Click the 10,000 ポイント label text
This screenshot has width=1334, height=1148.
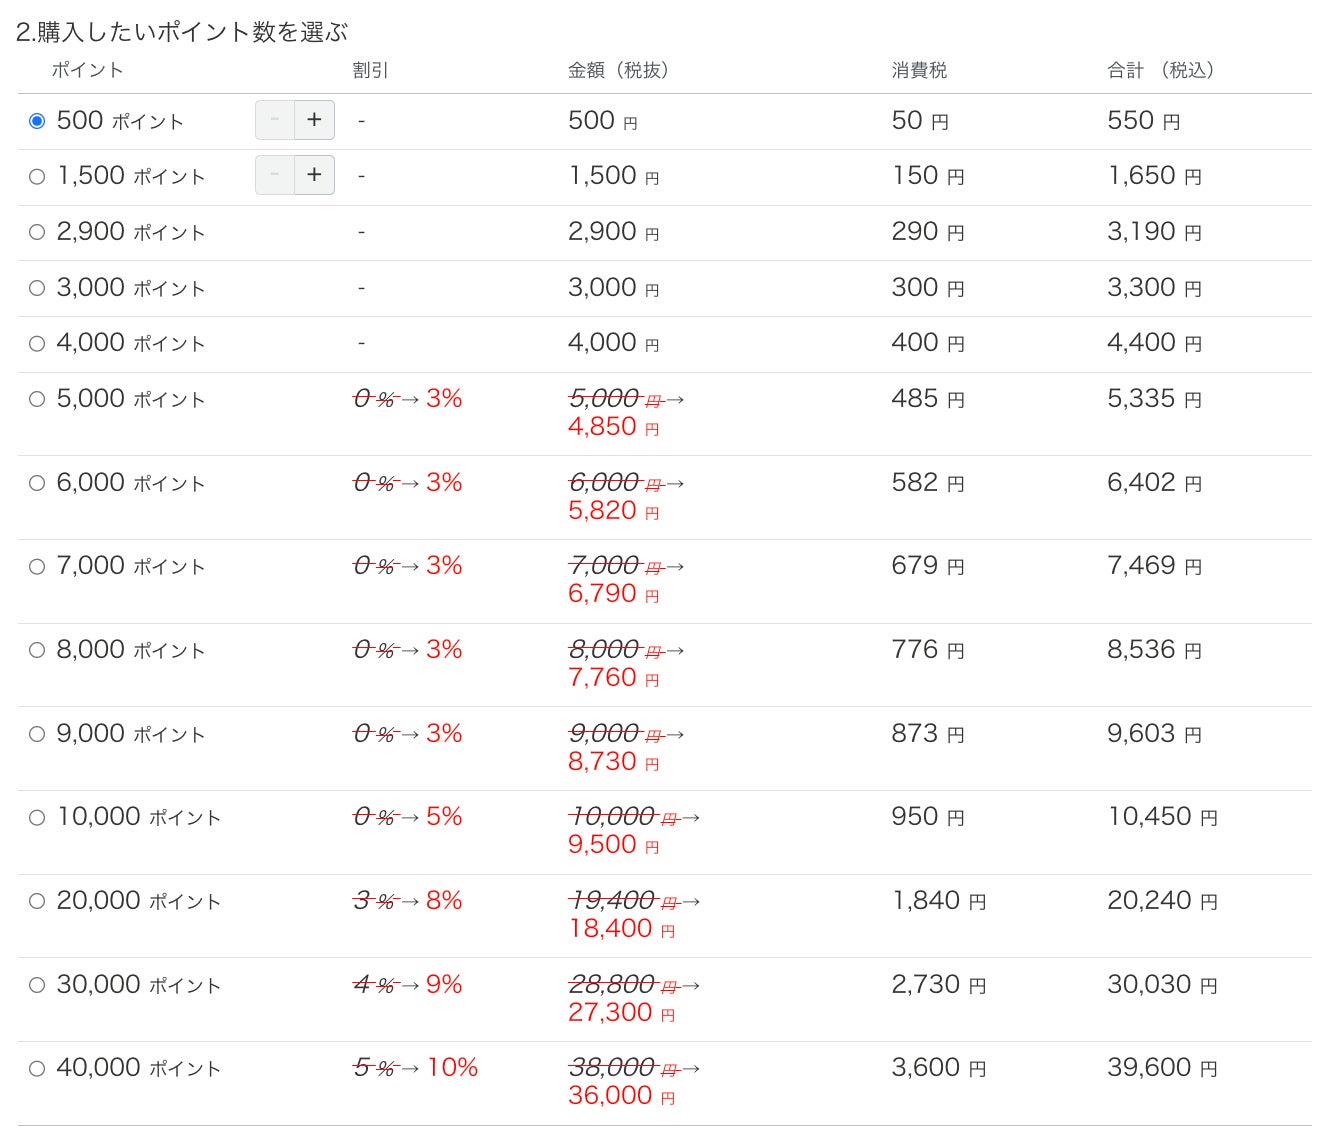tap(138, 817)
